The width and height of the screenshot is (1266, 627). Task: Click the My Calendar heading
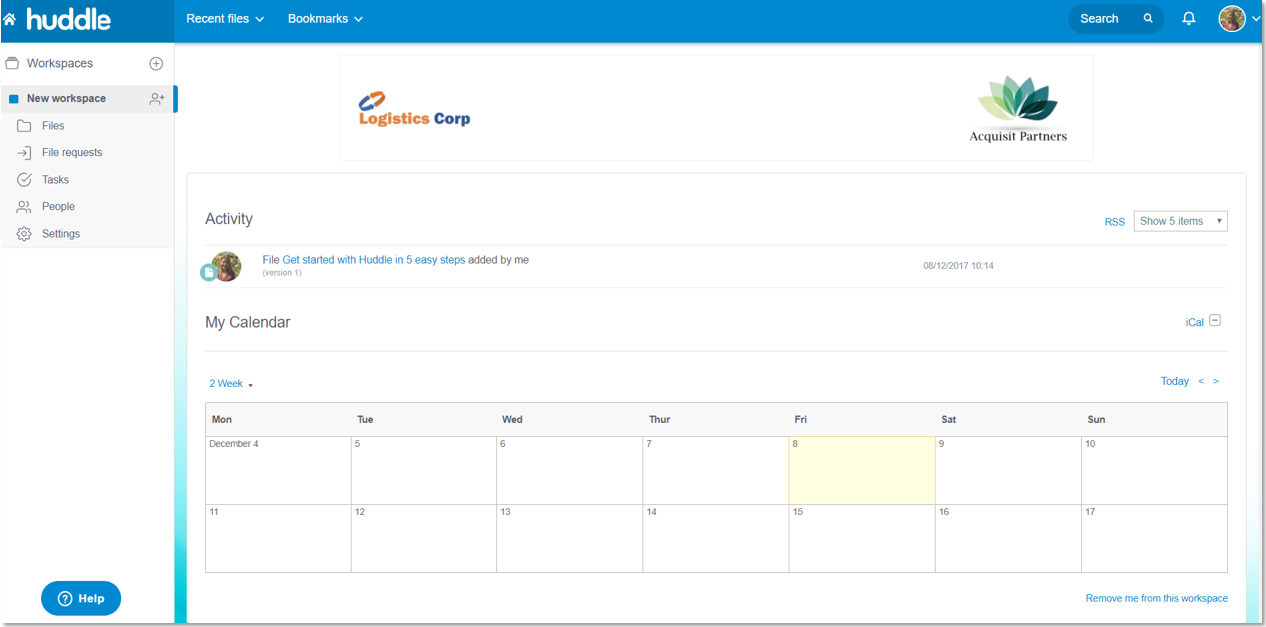pos(248,322)
